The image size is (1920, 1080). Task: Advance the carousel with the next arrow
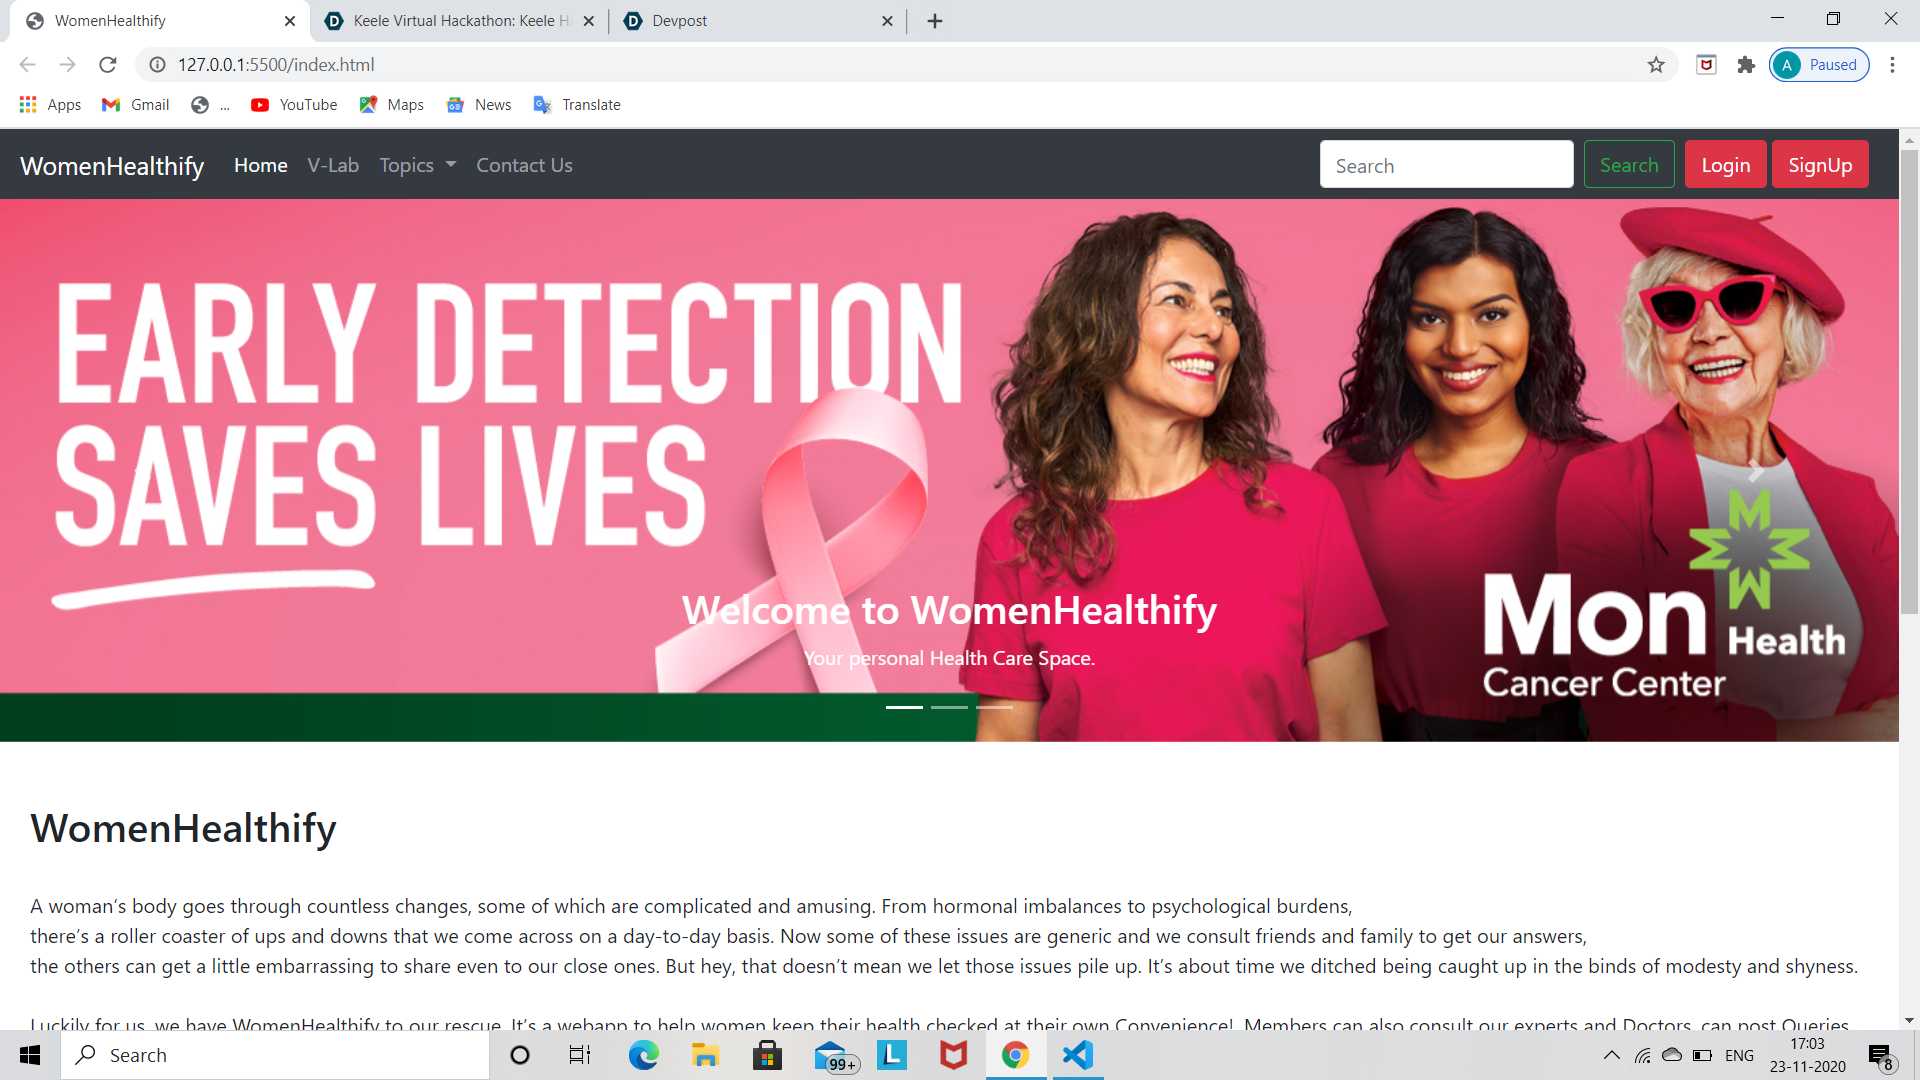coord(1756,471)
